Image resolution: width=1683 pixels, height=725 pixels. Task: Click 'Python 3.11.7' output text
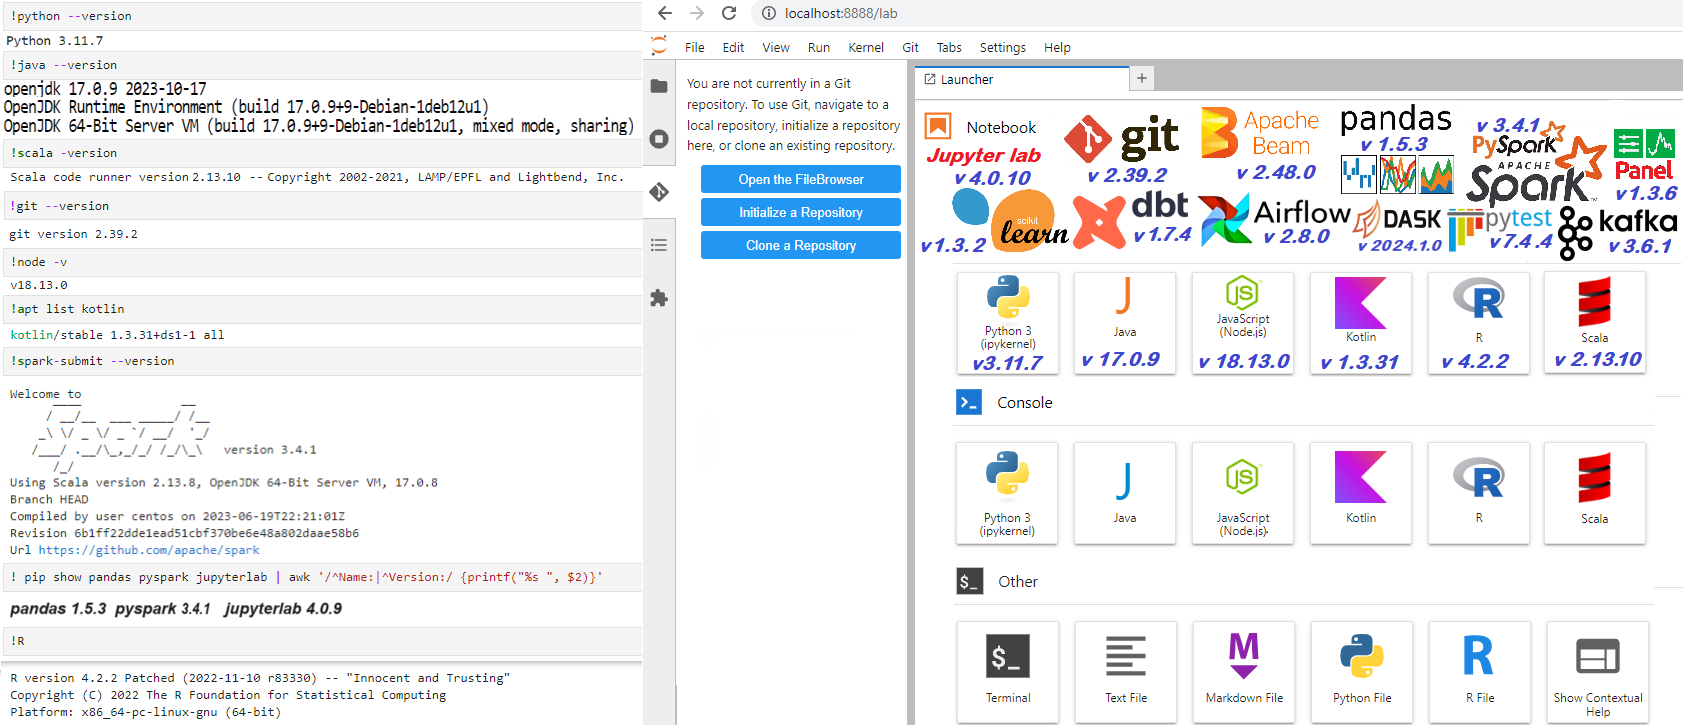coord(55,41)
